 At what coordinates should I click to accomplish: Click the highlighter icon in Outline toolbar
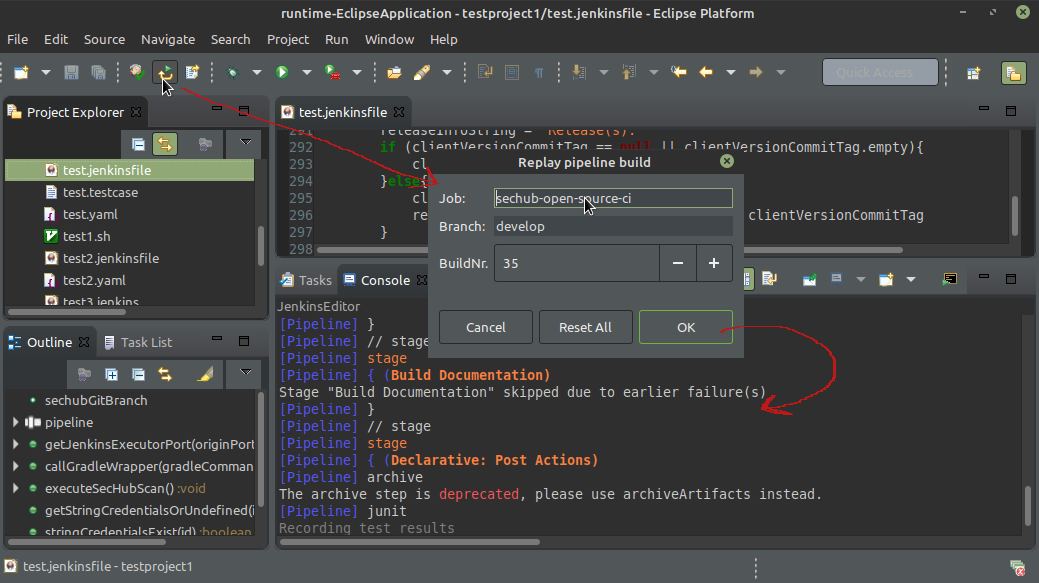pos(205,374)
